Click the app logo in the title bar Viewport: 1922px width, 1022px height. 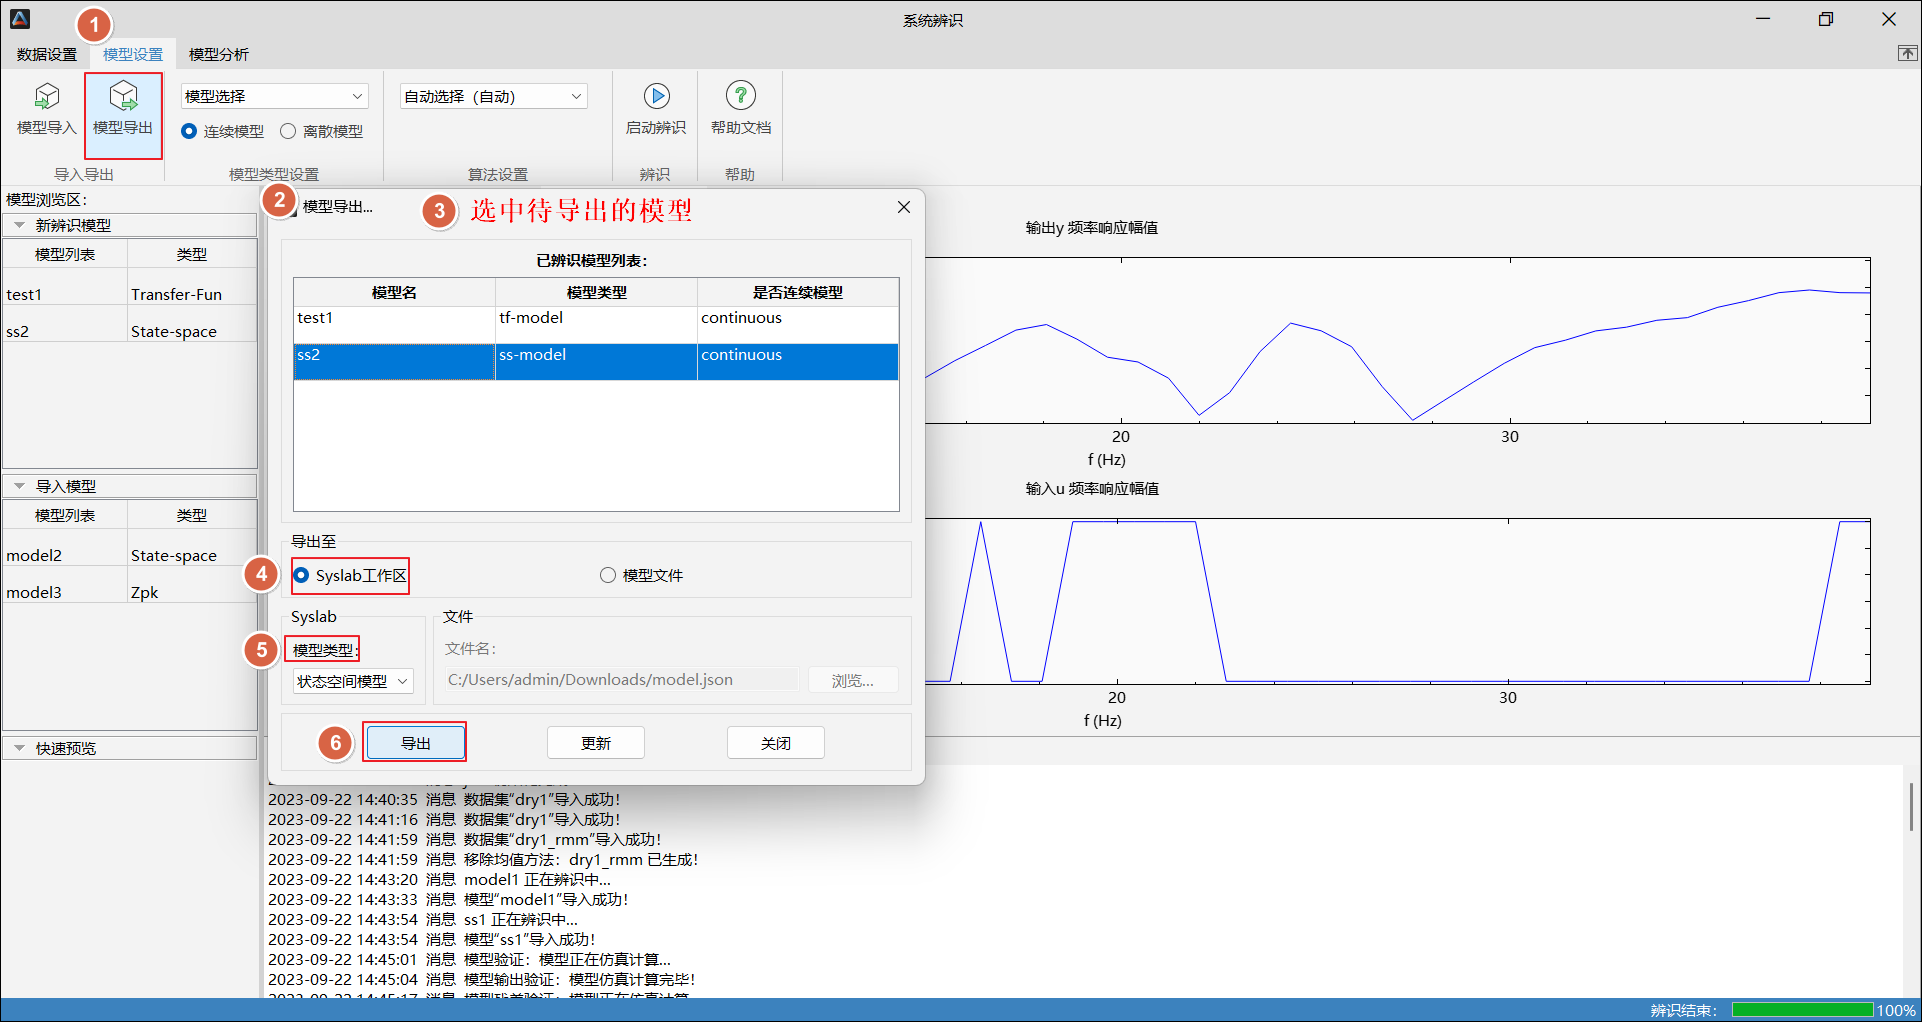coord(20,19)
